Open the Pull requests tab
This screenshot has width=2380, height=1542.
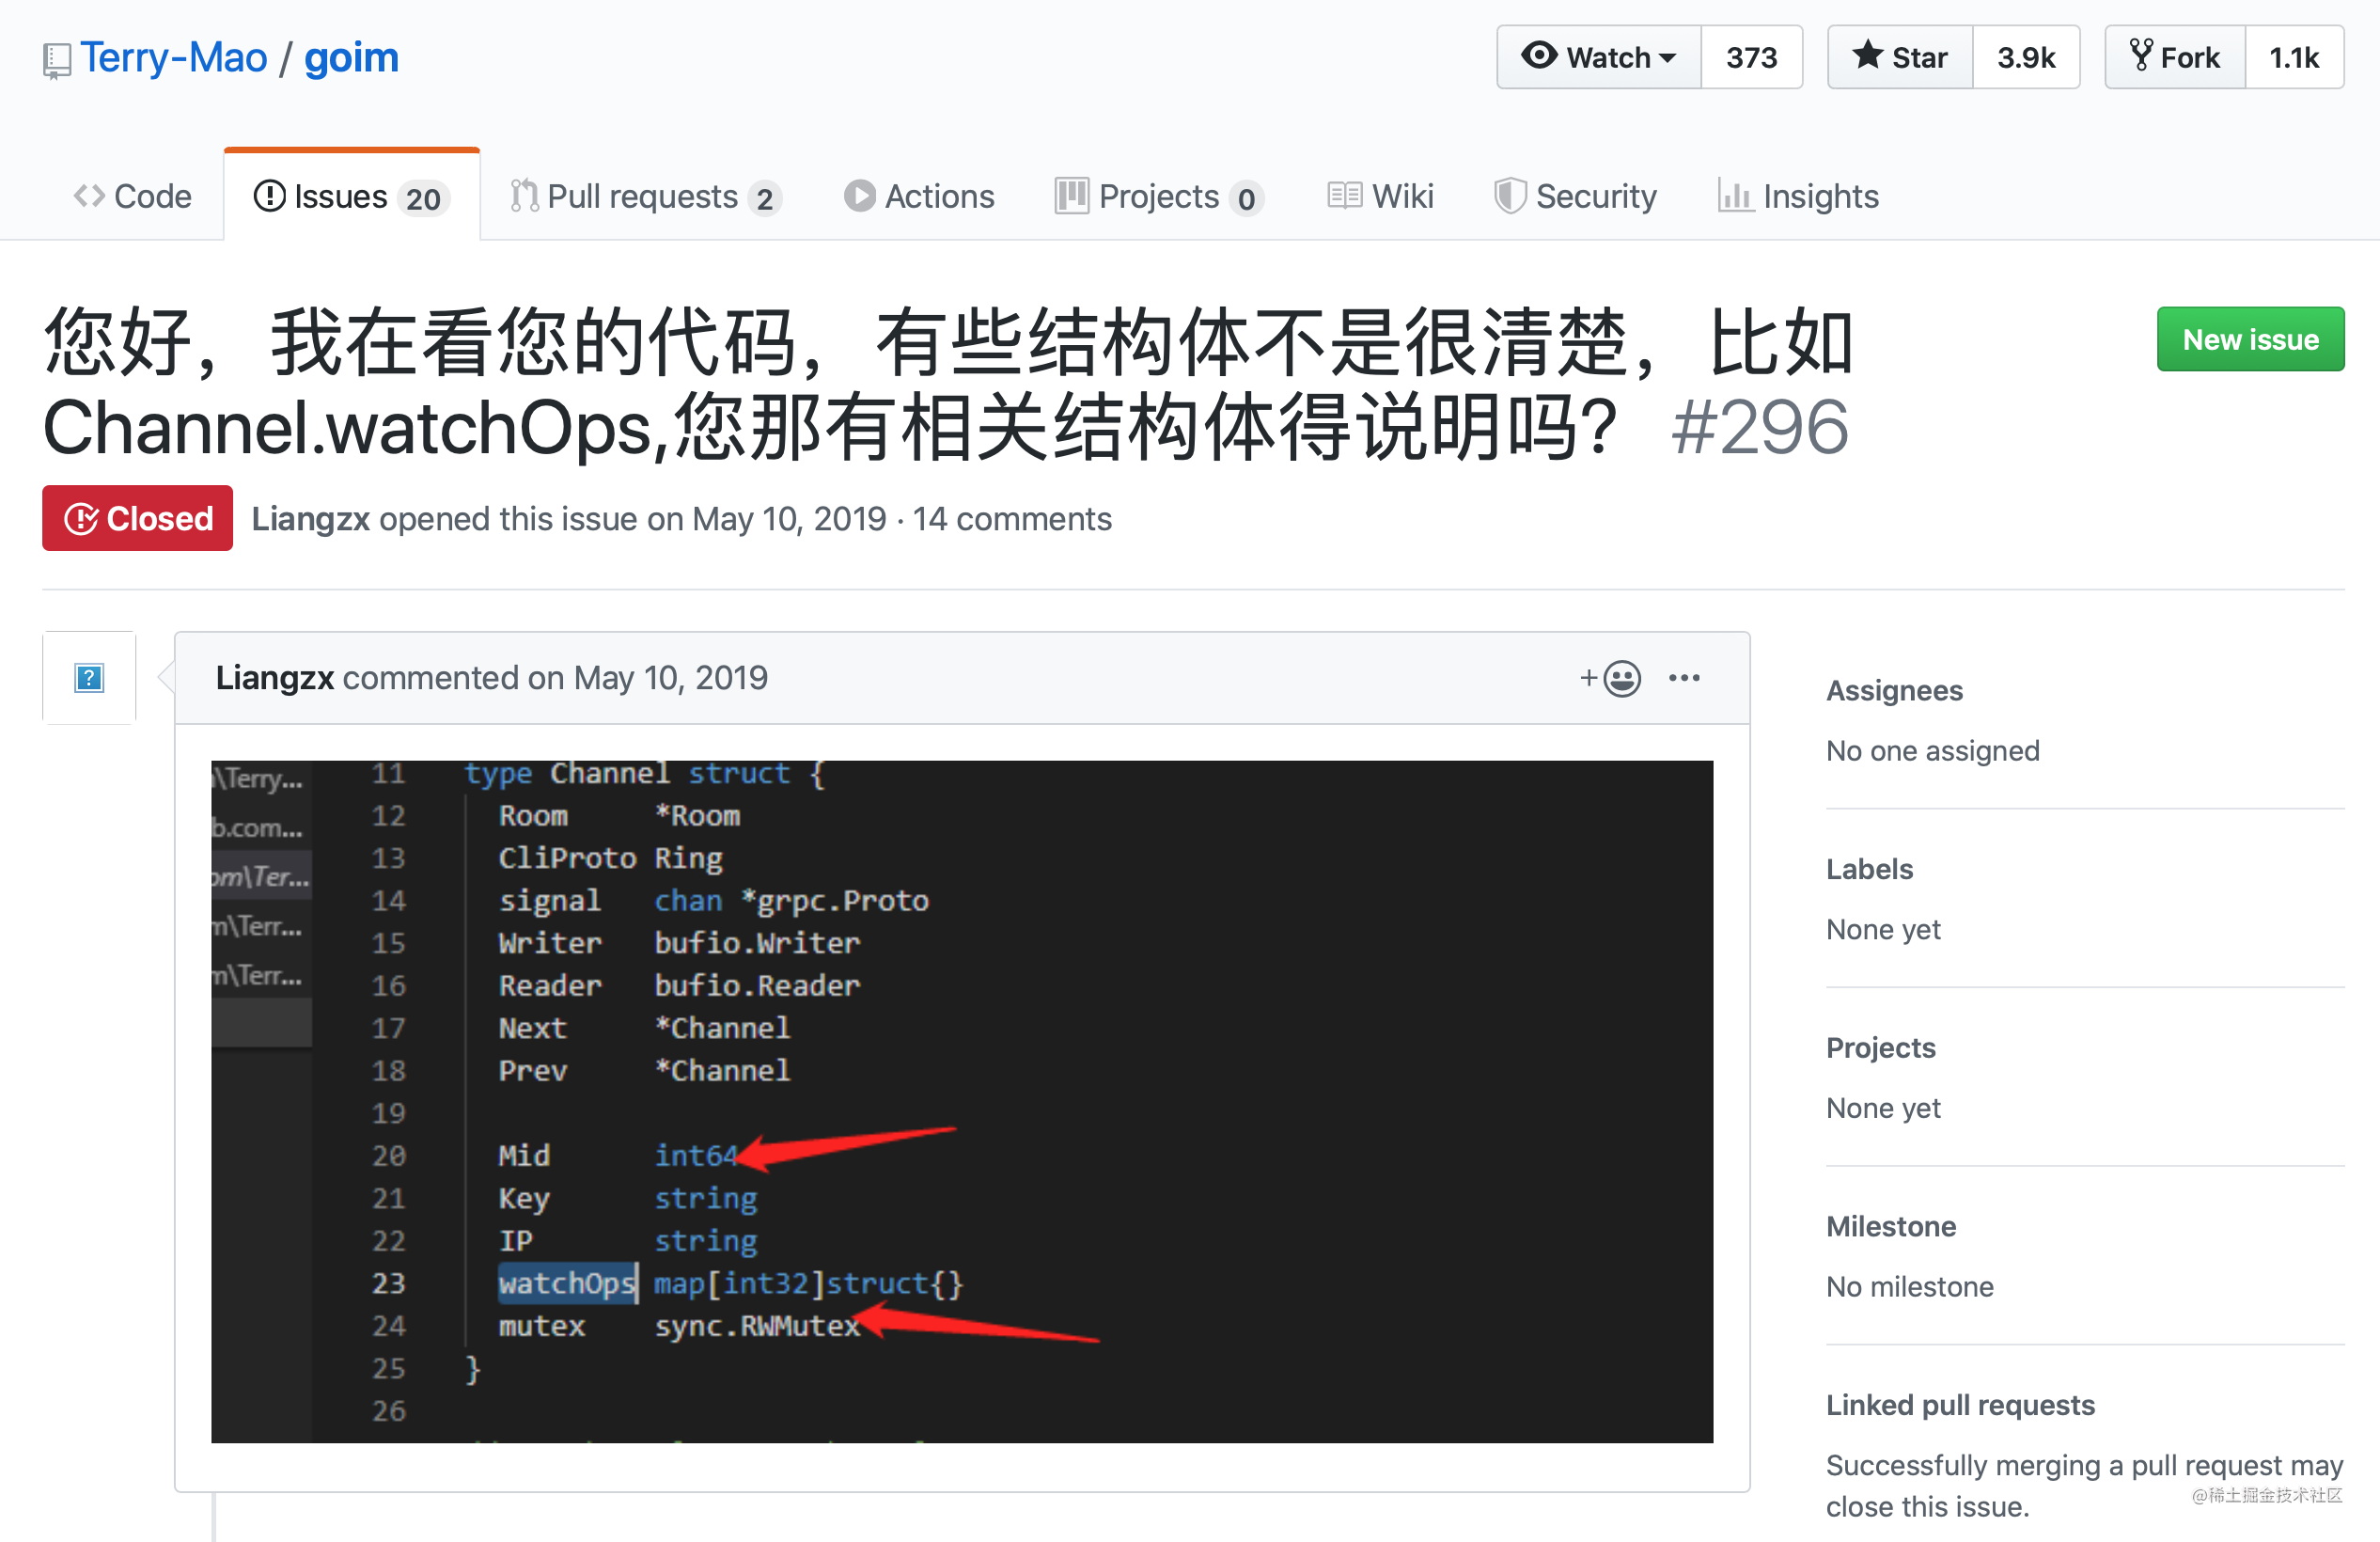646,196
